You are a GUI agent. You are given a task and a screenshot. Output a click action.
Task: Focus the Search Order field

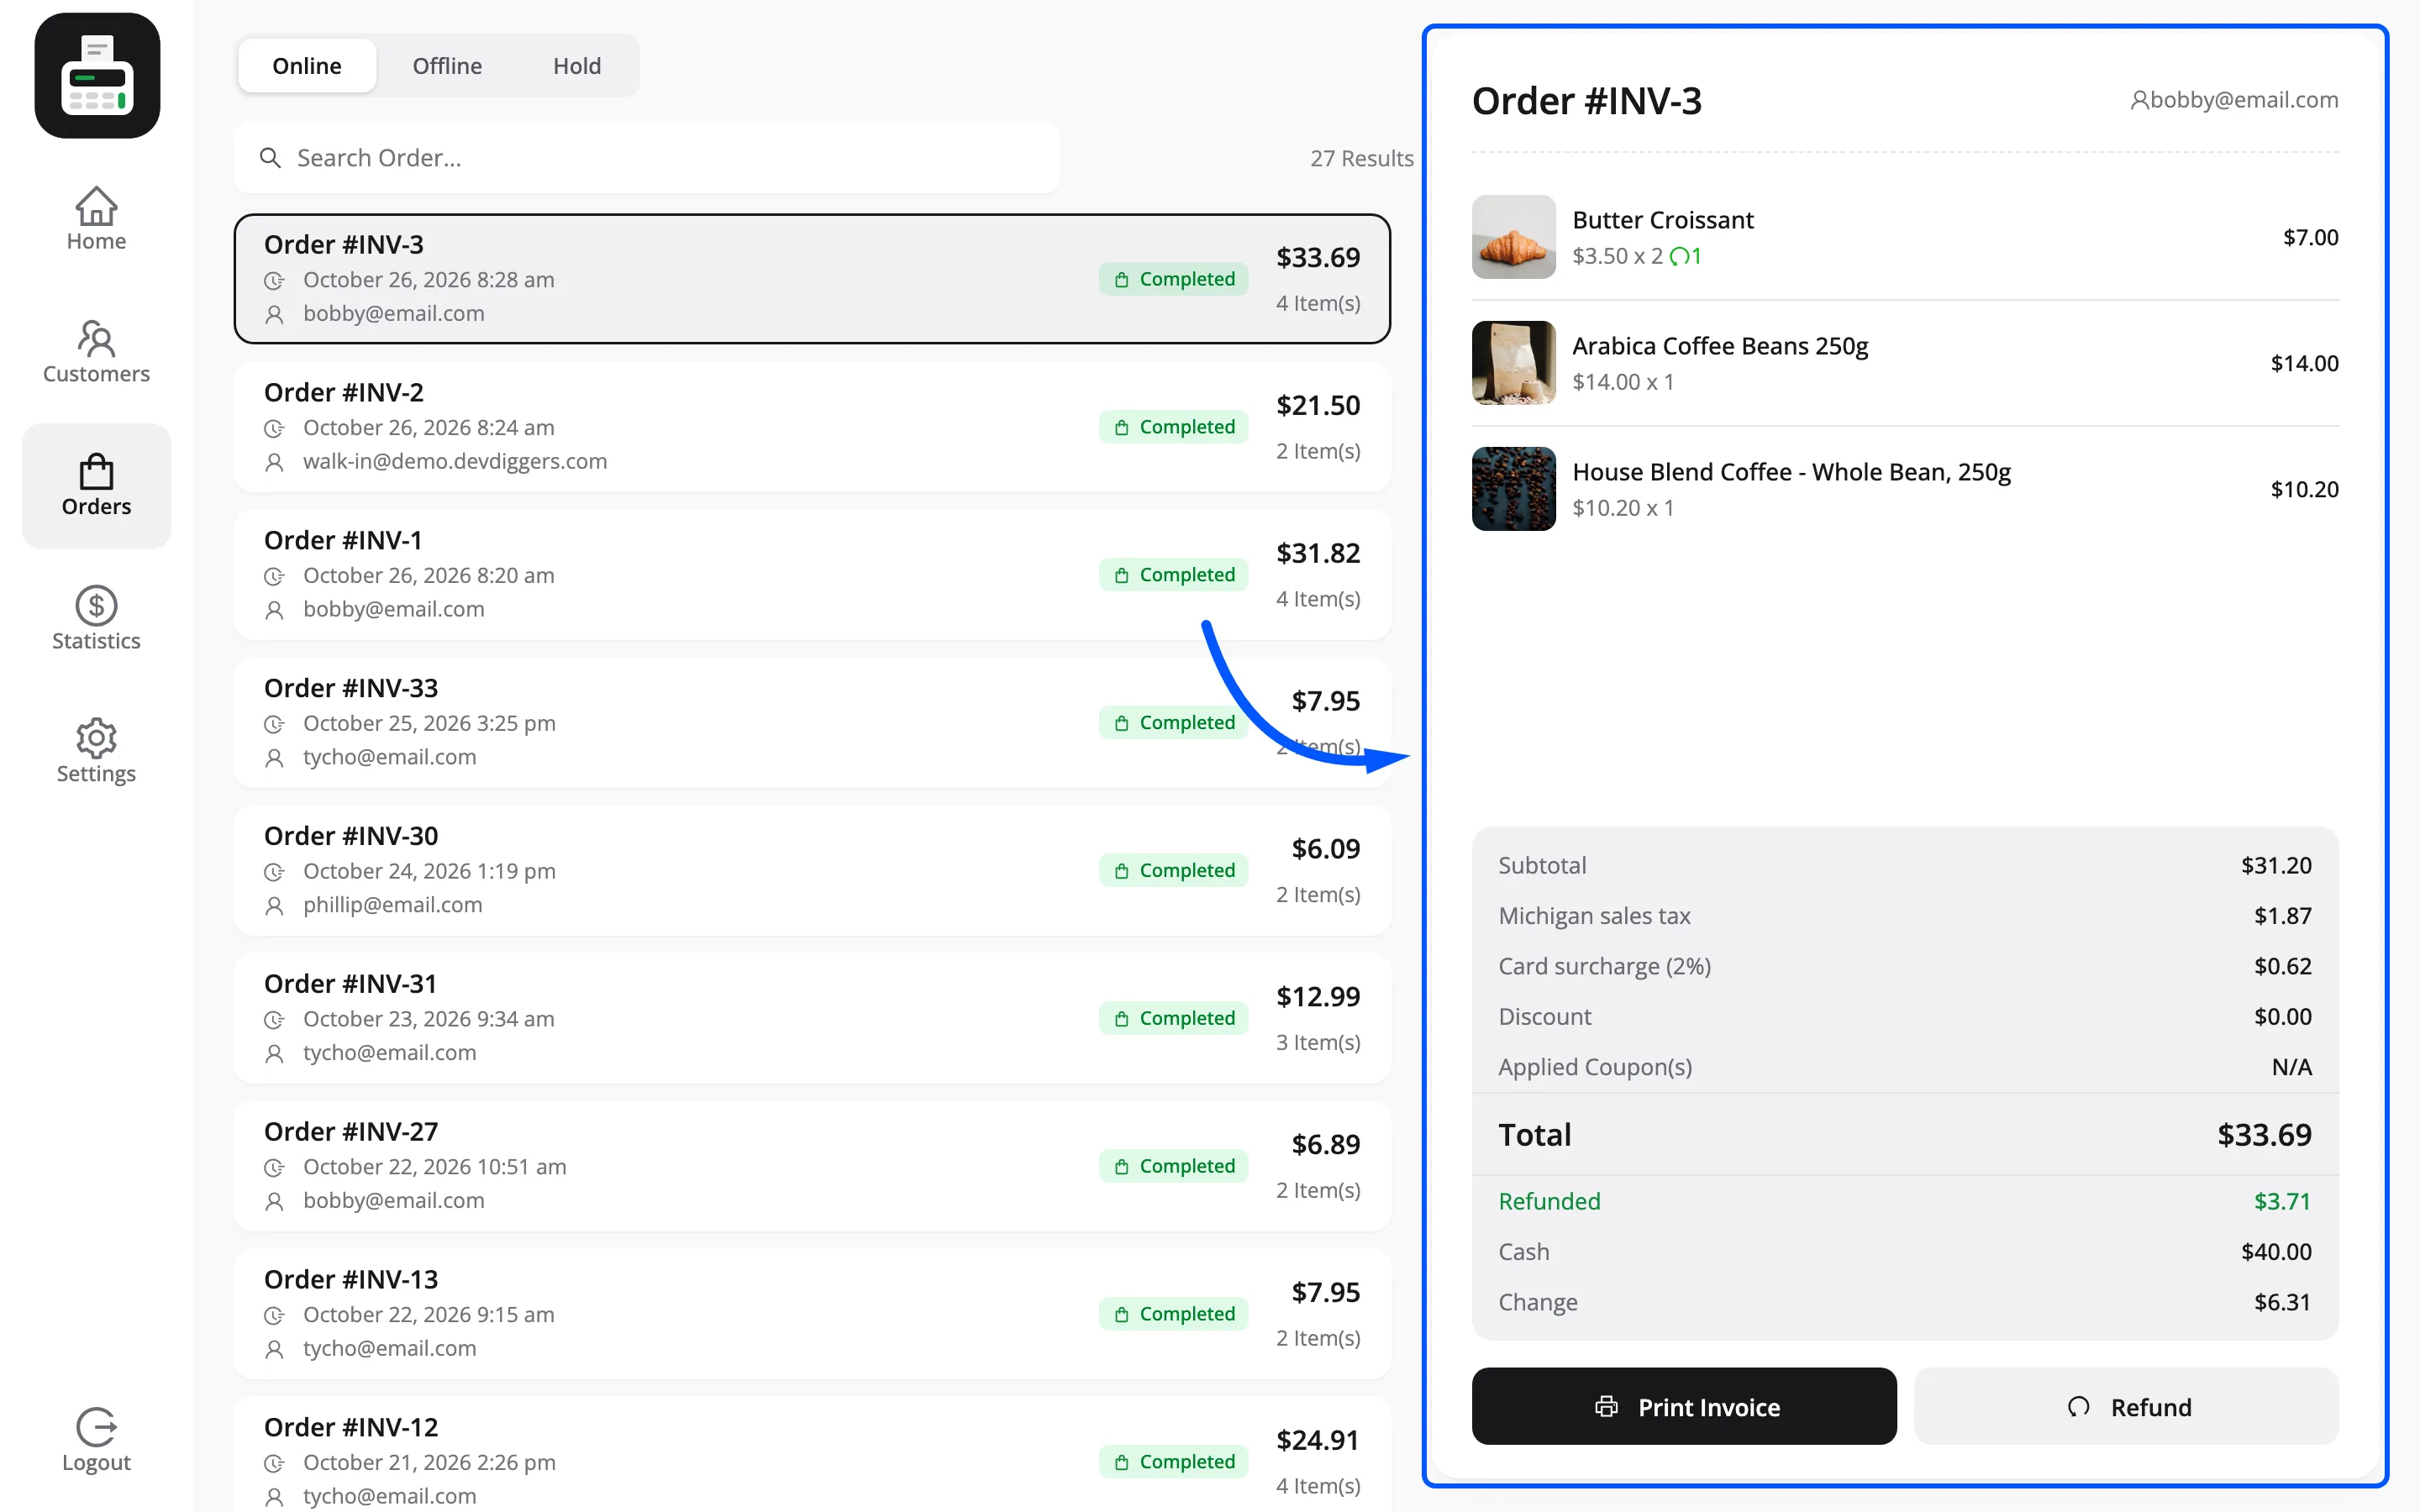[647, 158]
